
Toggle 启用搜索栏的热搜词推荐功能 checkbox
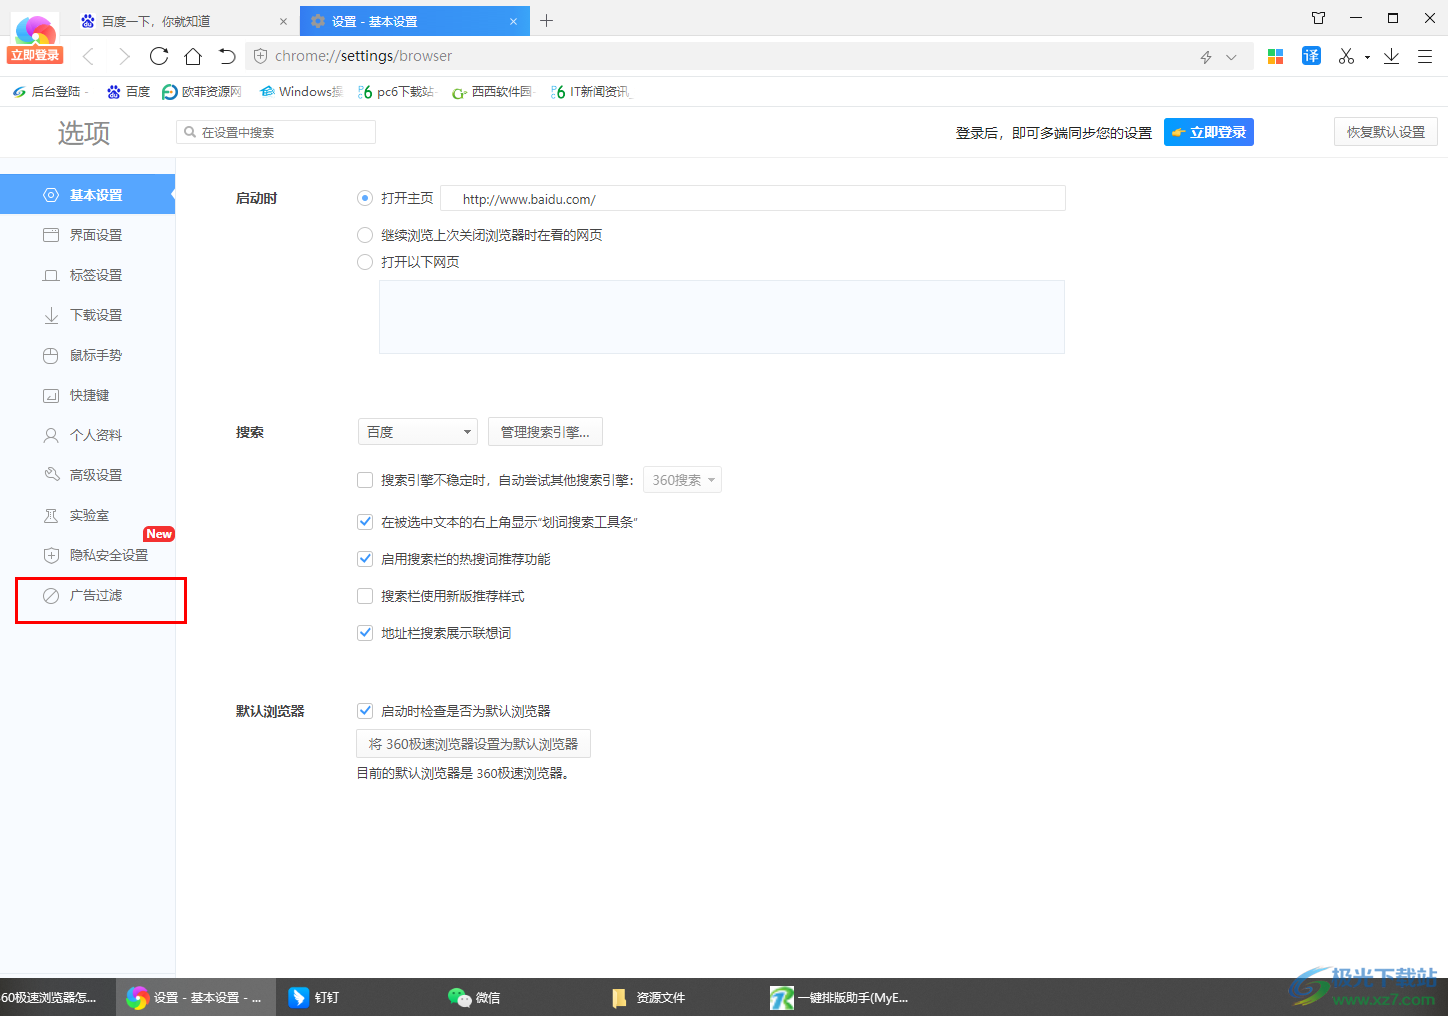[365, 559]
